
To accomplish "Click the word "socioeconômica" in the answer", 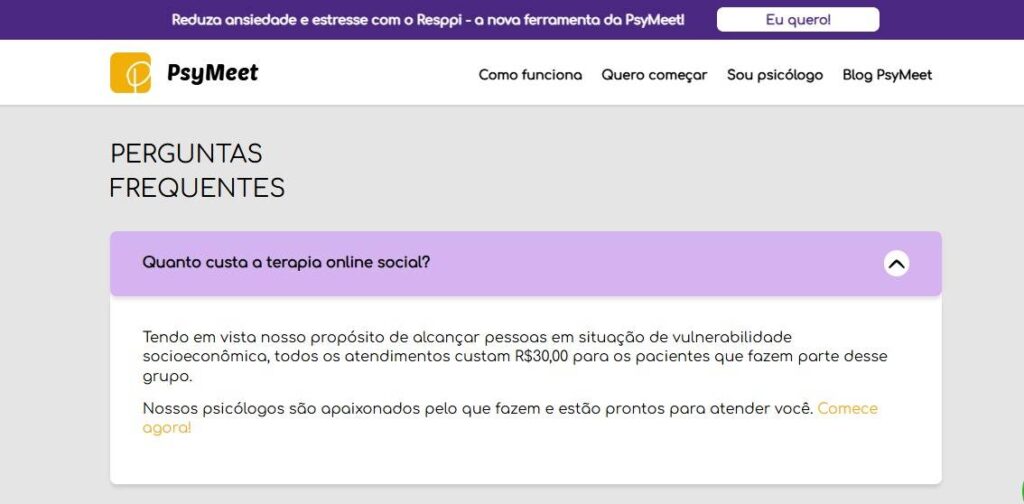I will point(203,356).
